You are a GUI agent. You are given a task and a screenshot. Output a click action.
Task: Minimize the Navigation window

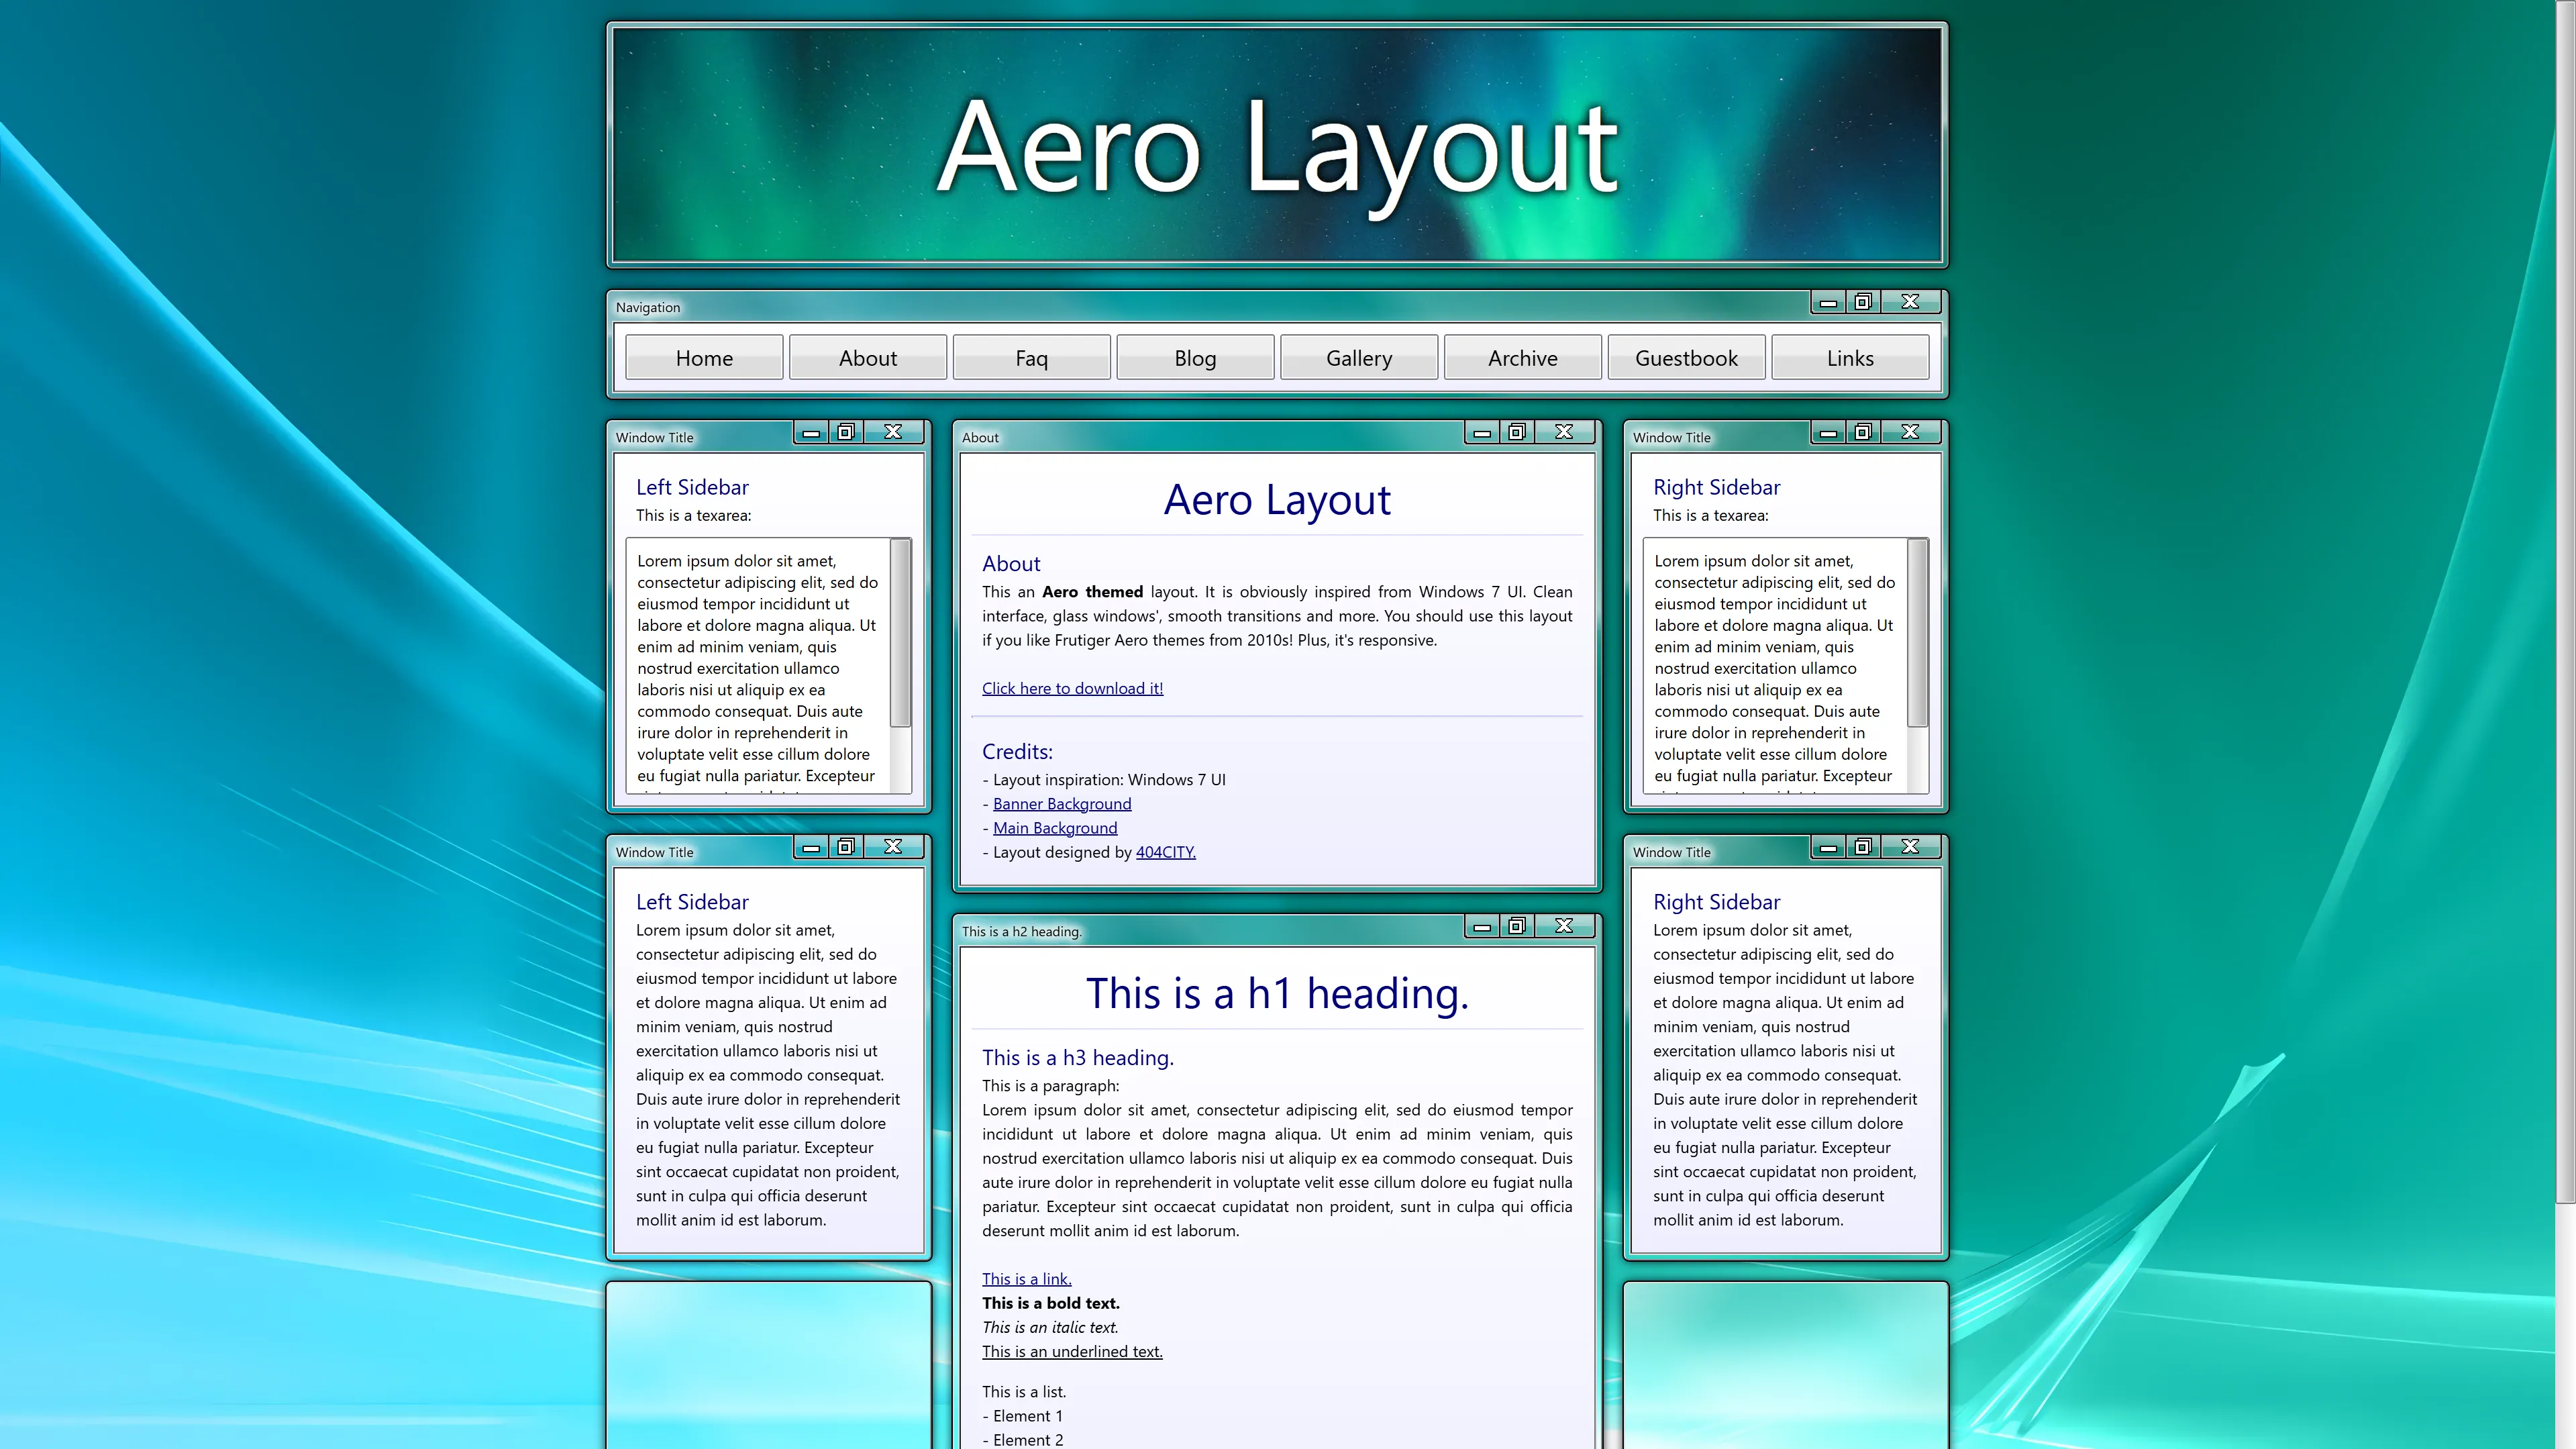(1829, 301)
